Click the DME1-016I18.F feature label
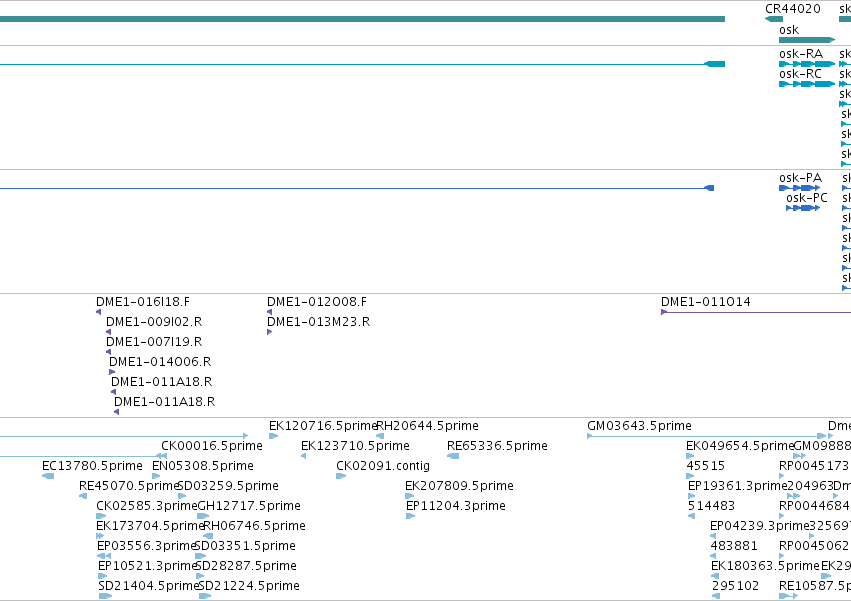This screenshot has height=601, width=851. point(143,302)
